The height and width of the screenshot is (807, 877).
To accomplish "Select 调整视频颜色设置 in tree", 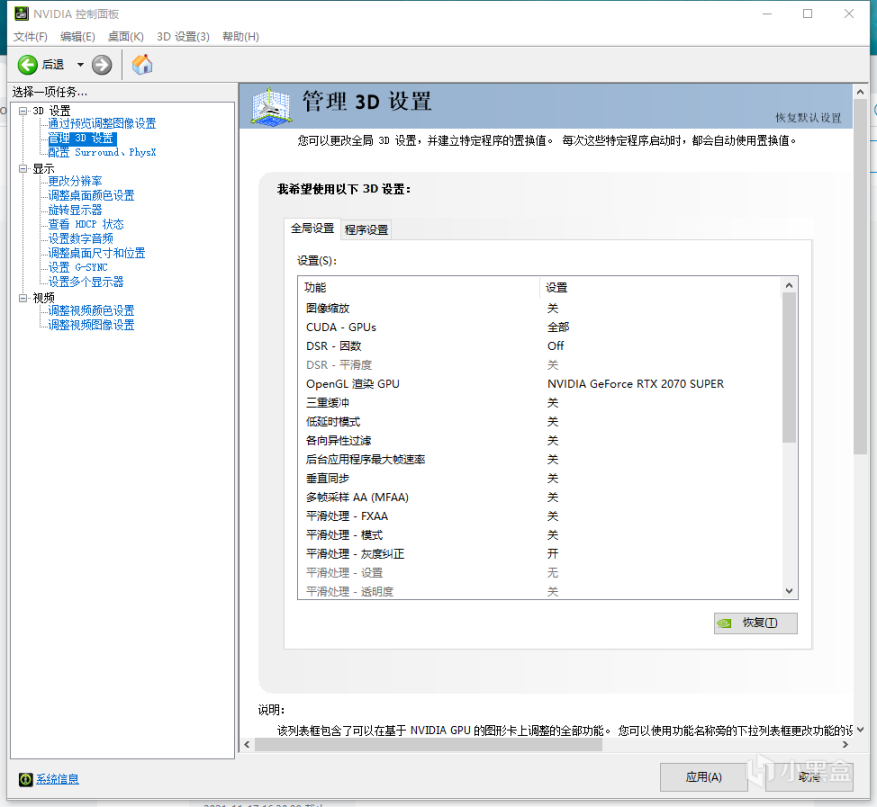I will tap(91, 310).
